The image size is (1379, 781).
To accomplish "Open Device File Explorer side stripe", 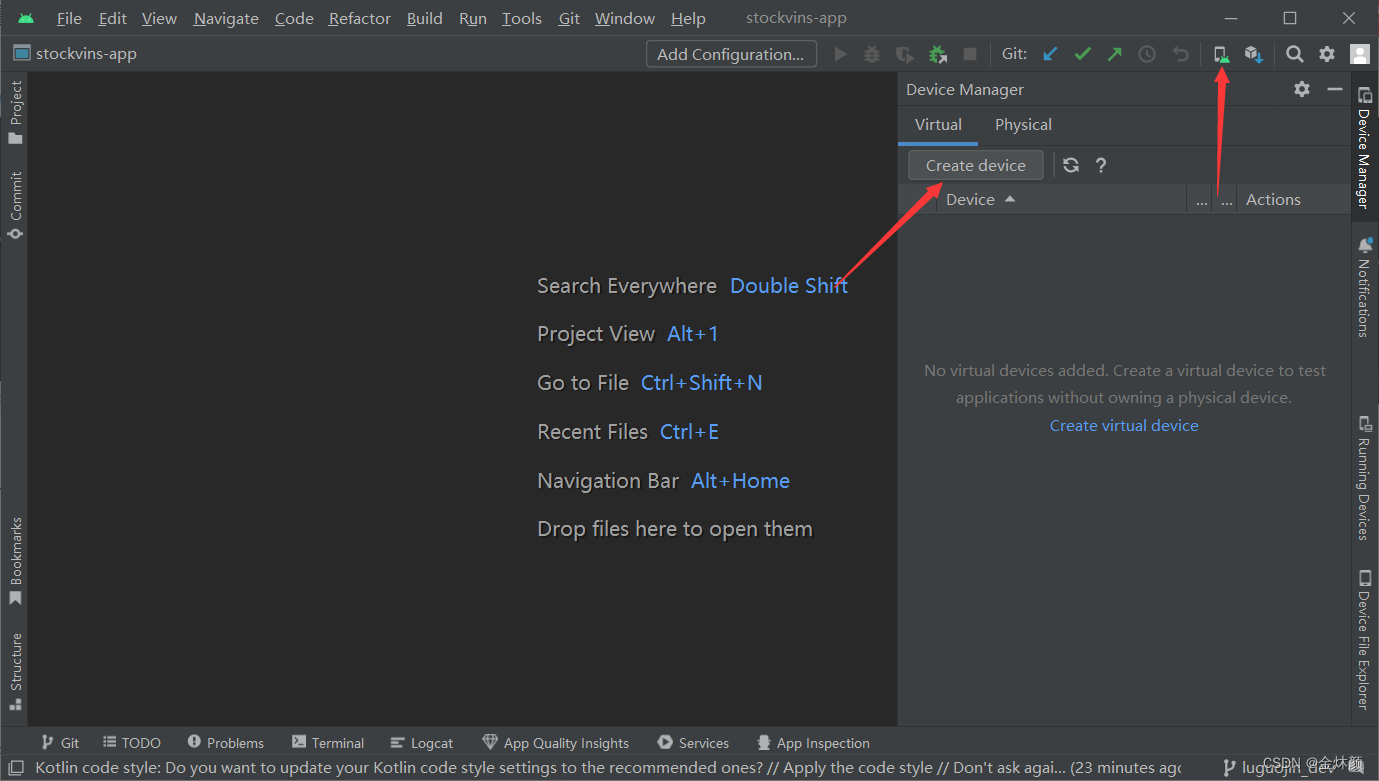I will tap(1364, 639).
